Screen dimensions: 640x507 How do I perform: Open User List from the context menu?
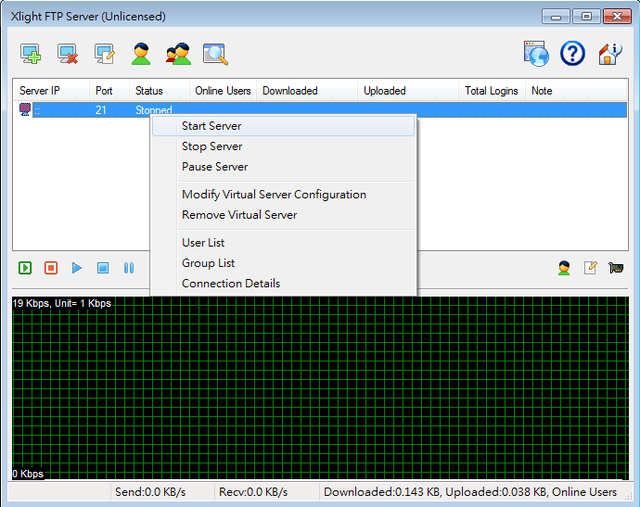point(283,243)
